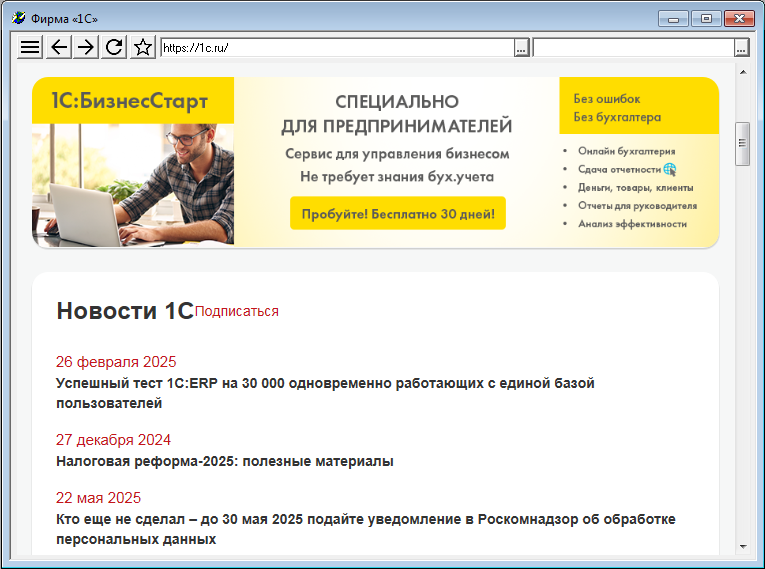
Task: Click scrollbar up arrow
Action: [743, 72]
